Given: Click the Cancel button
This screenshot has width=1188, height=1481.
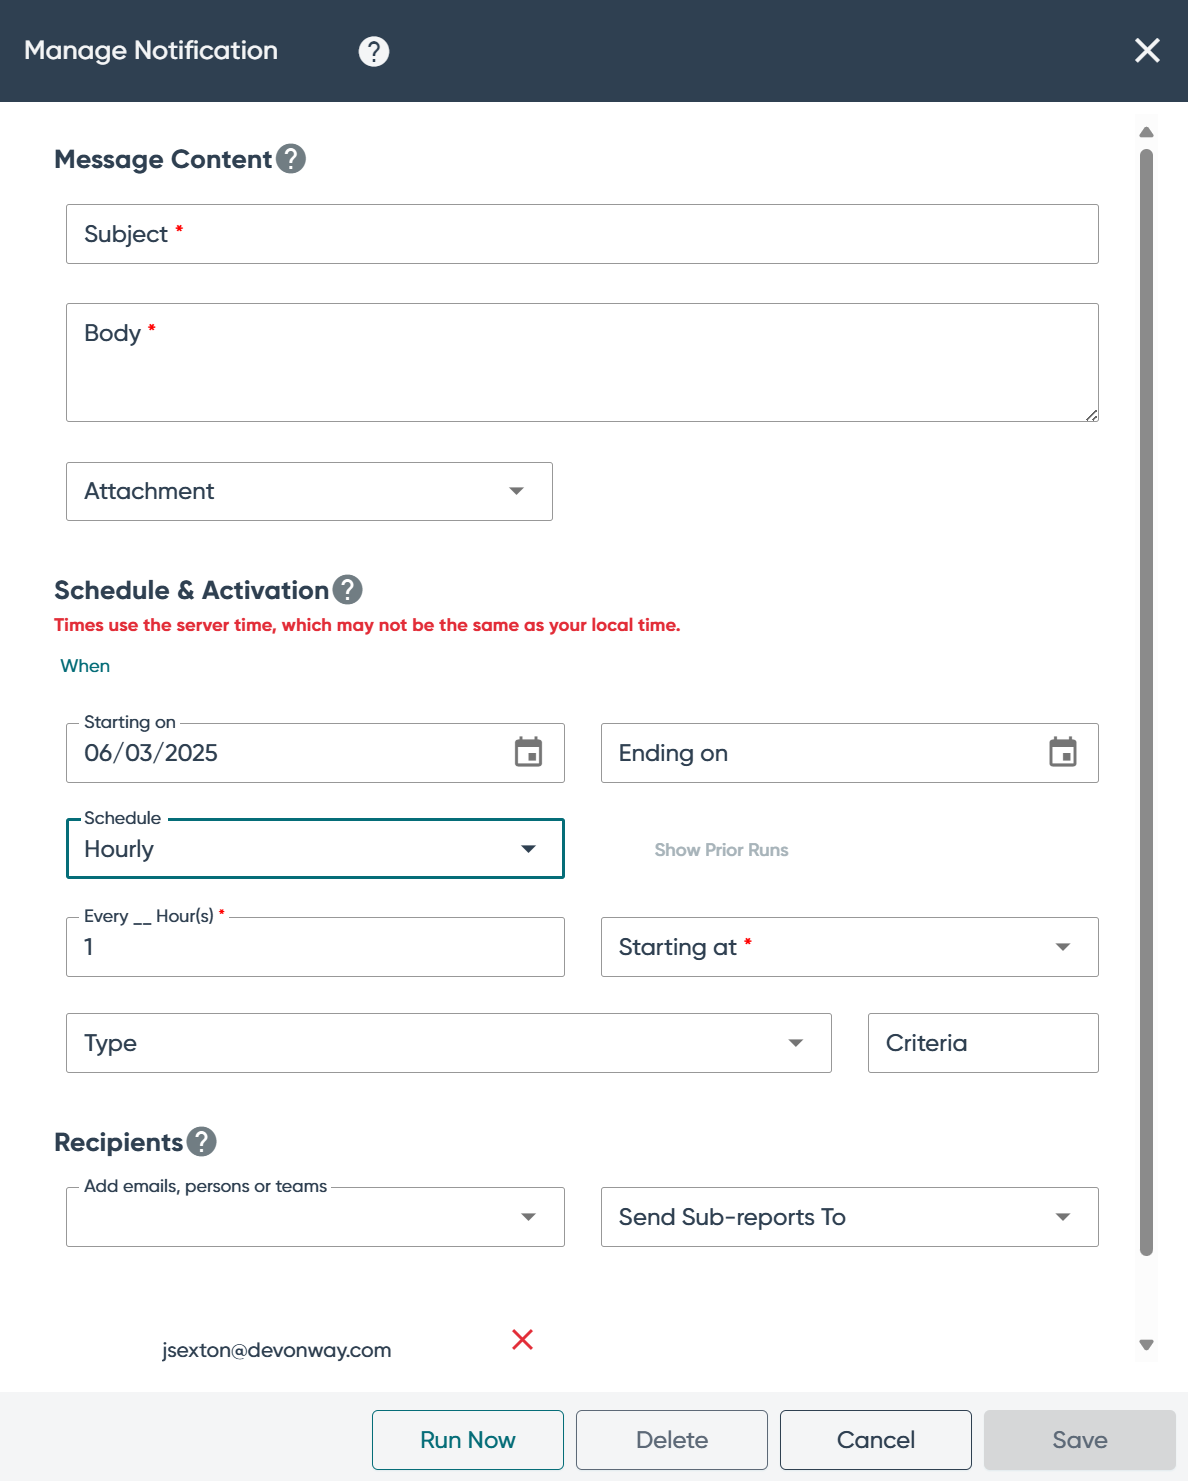Looking at the screenshot, I should coord(876,1440).
